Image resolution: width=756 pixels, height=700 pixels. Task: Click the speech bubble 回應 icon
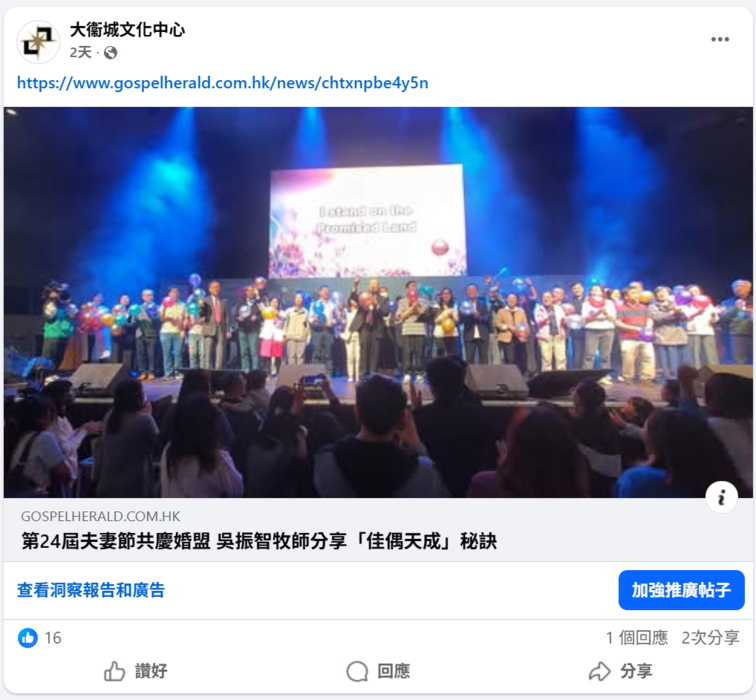click(357, 671)
